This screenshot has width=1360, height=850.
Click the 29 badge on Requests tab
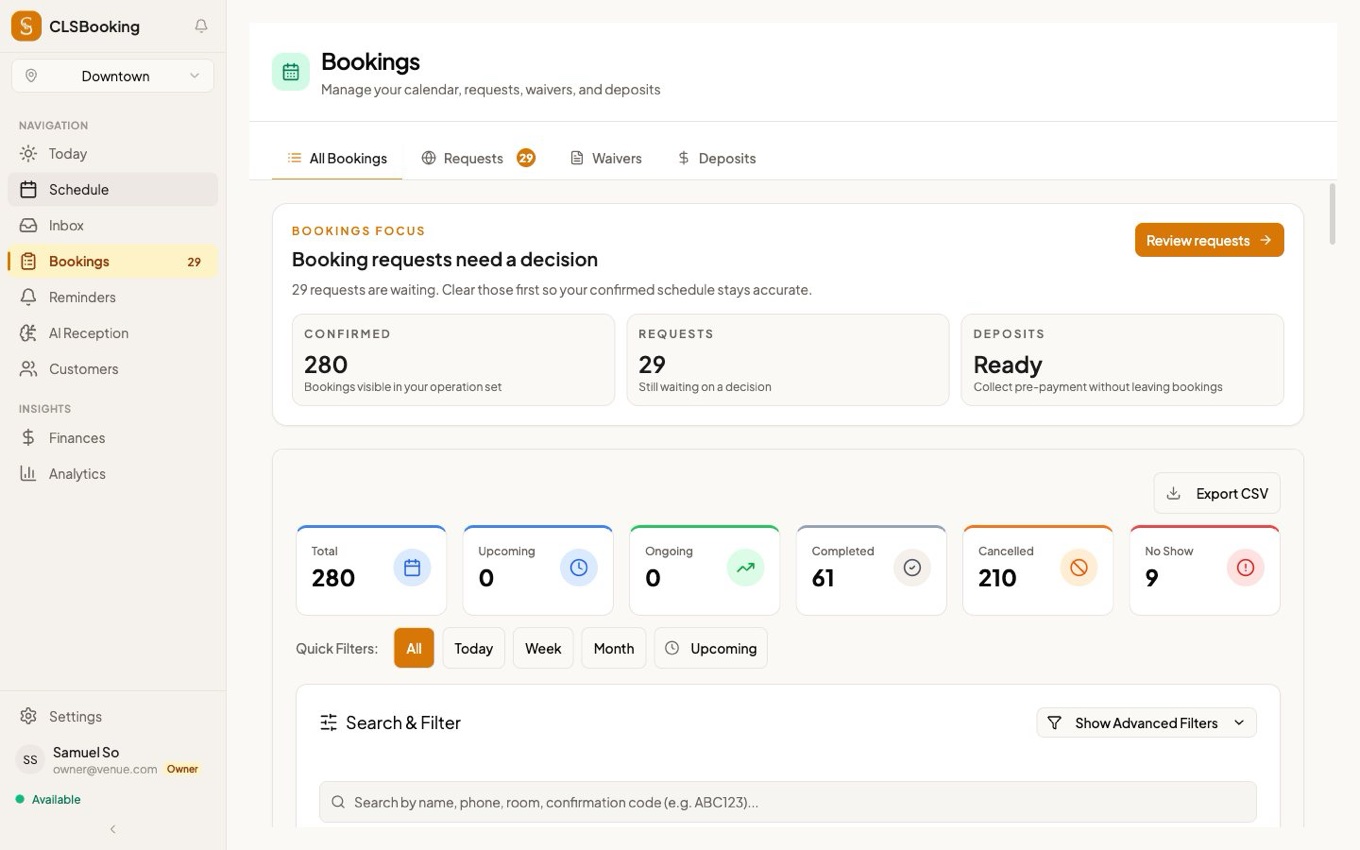[x=526, y=158]
